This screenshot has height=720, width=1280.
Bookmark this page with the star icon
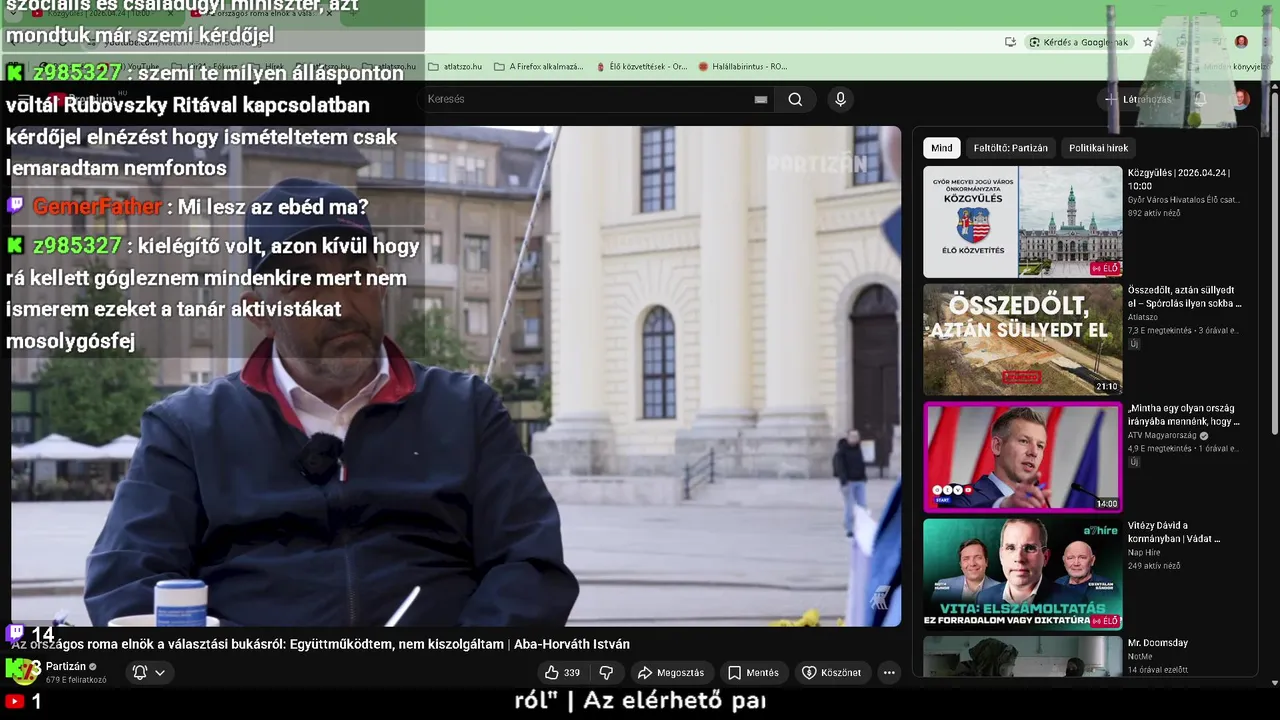[x=1148, y=42]
